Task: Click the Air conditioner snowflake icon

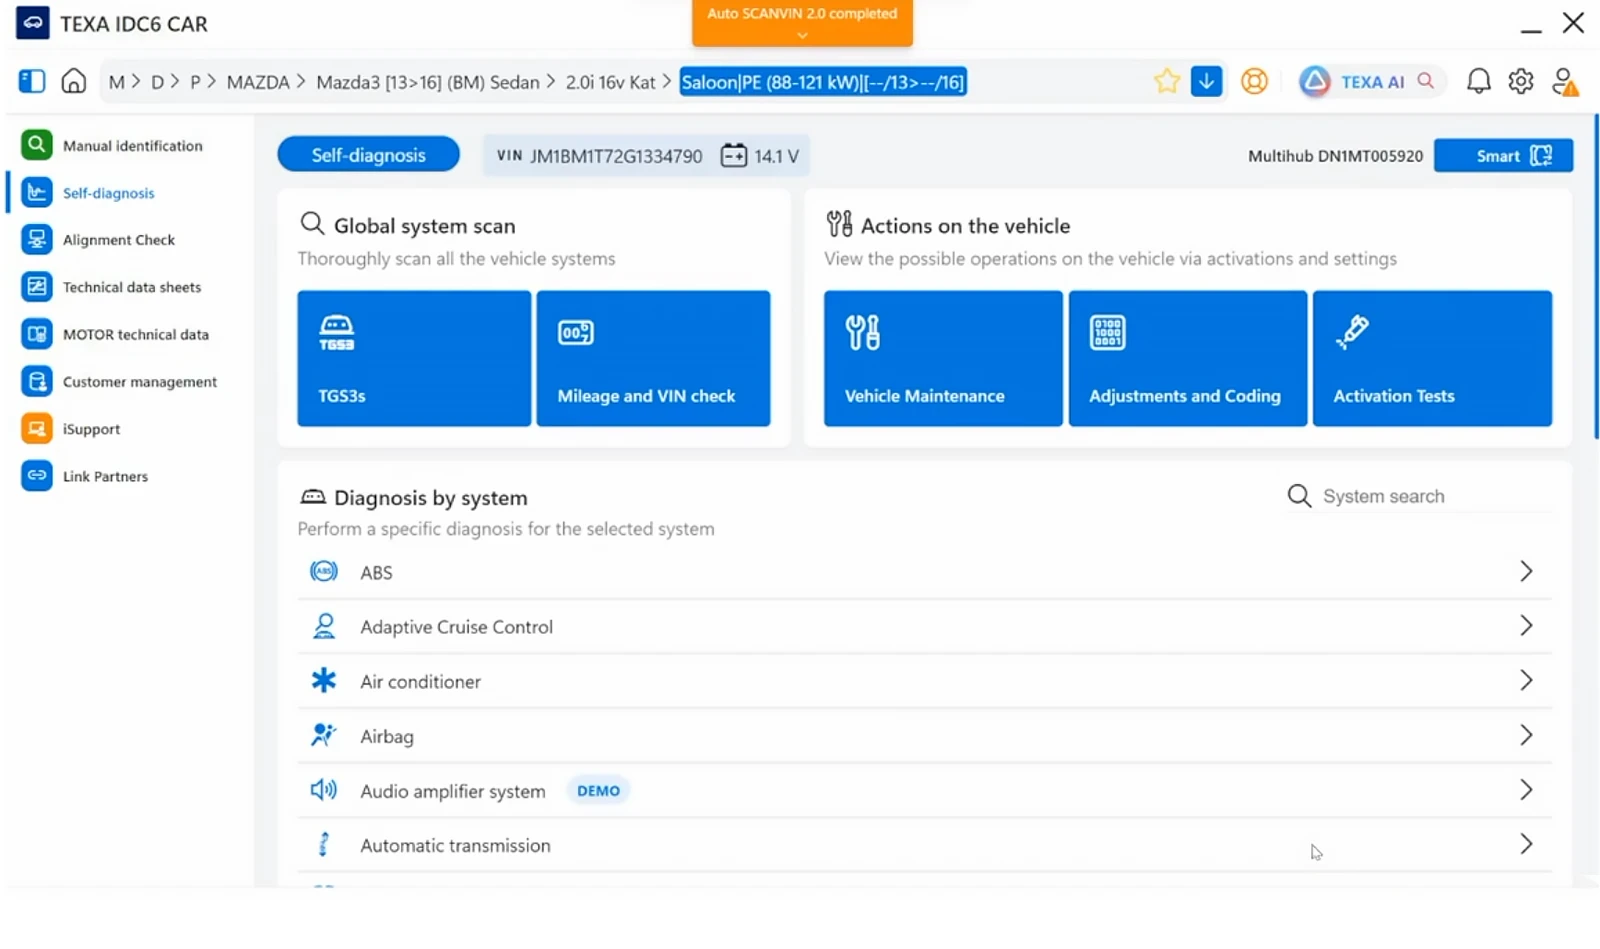Action: (323, 681)
